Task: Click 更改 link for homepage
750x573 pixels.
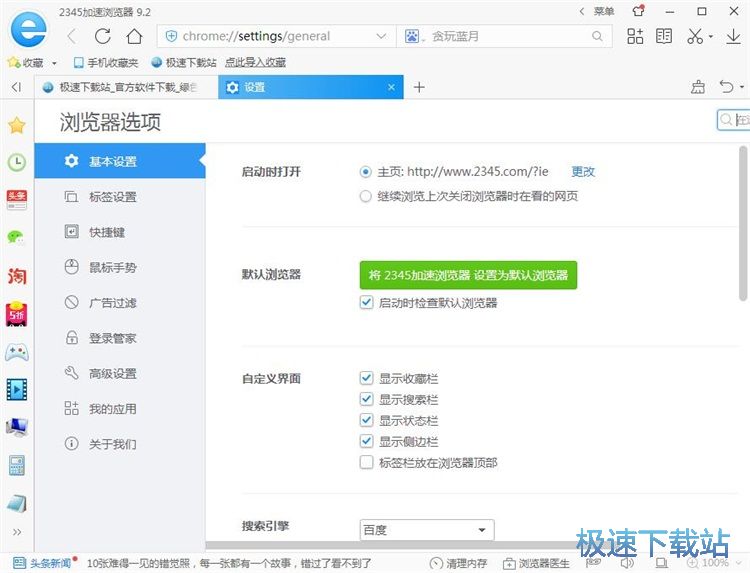Action: (x=583, y=172)
